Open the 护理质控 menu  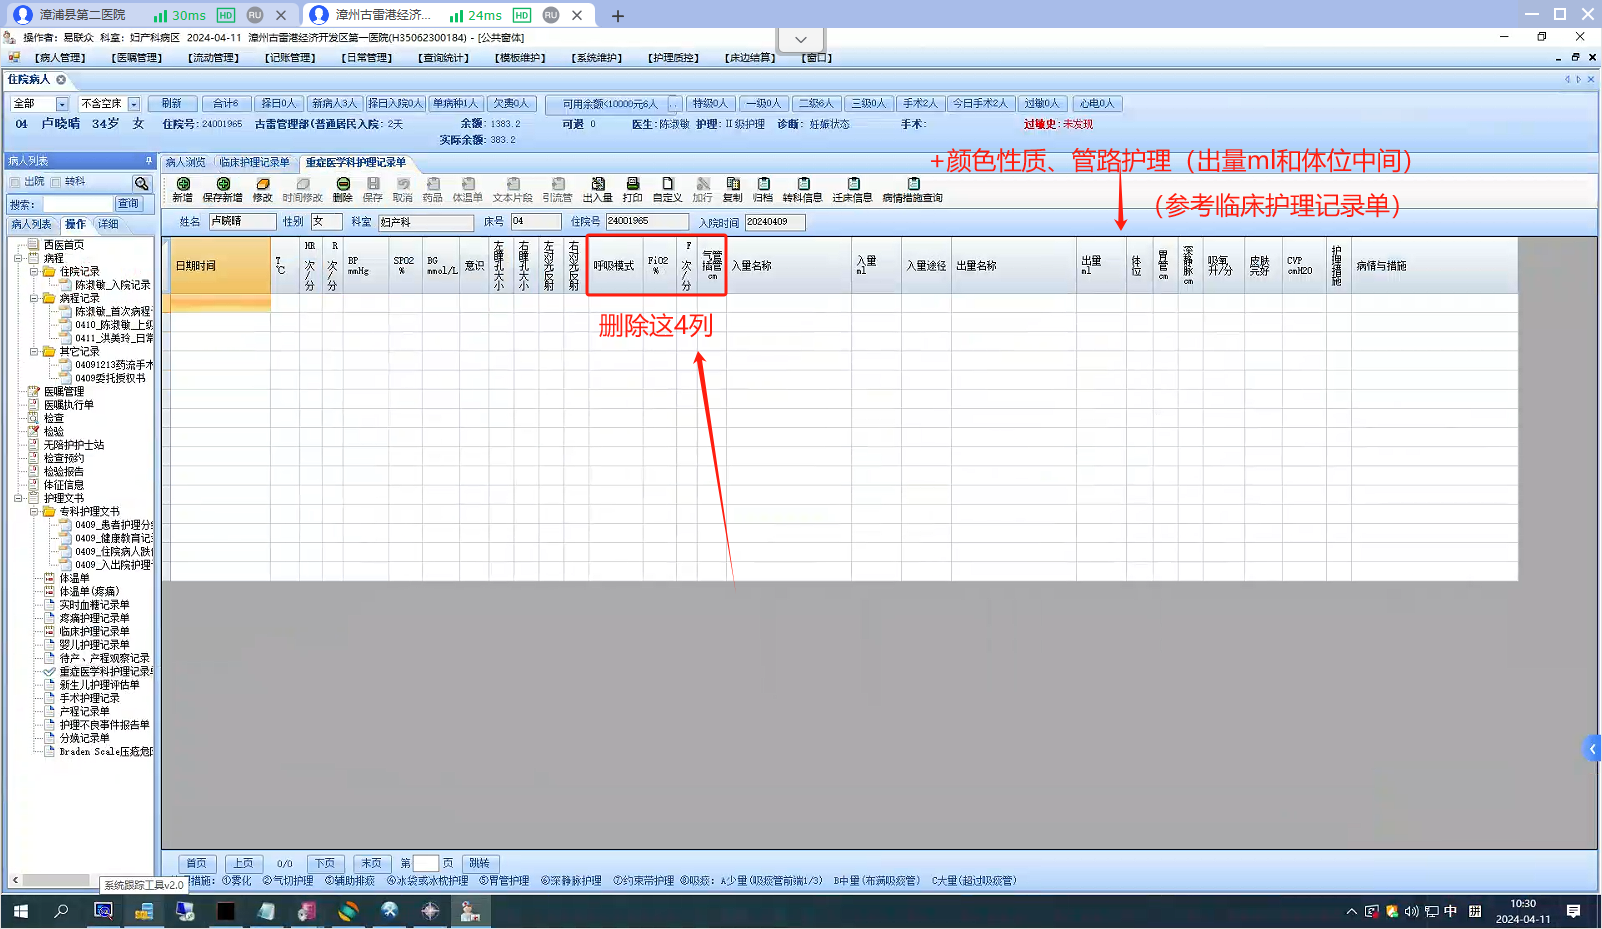tap(673, 58)
